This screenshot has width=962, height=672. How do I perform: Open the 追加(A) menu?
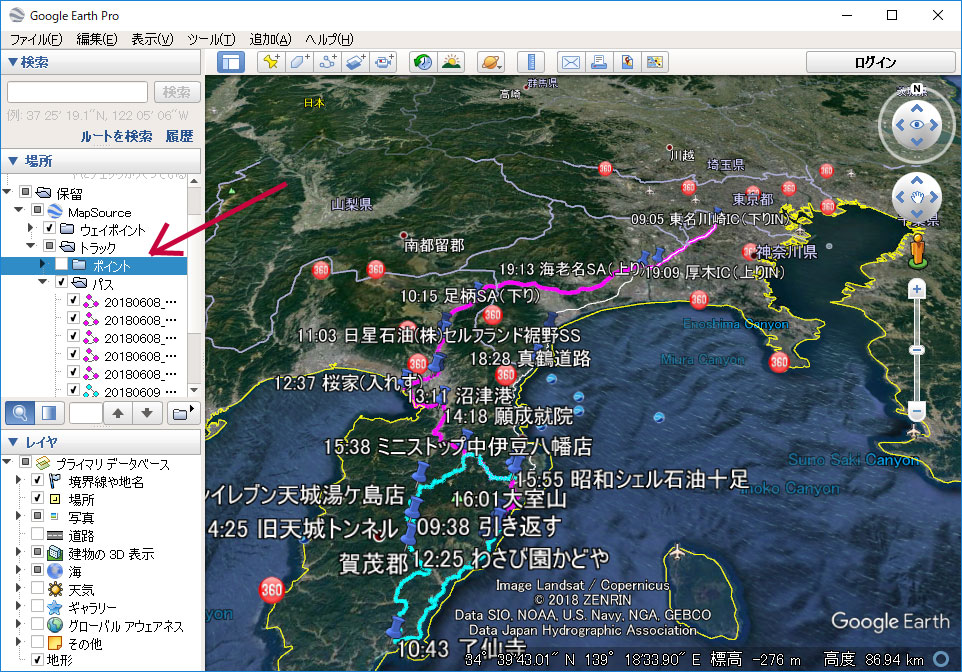[x=271, y=39]
